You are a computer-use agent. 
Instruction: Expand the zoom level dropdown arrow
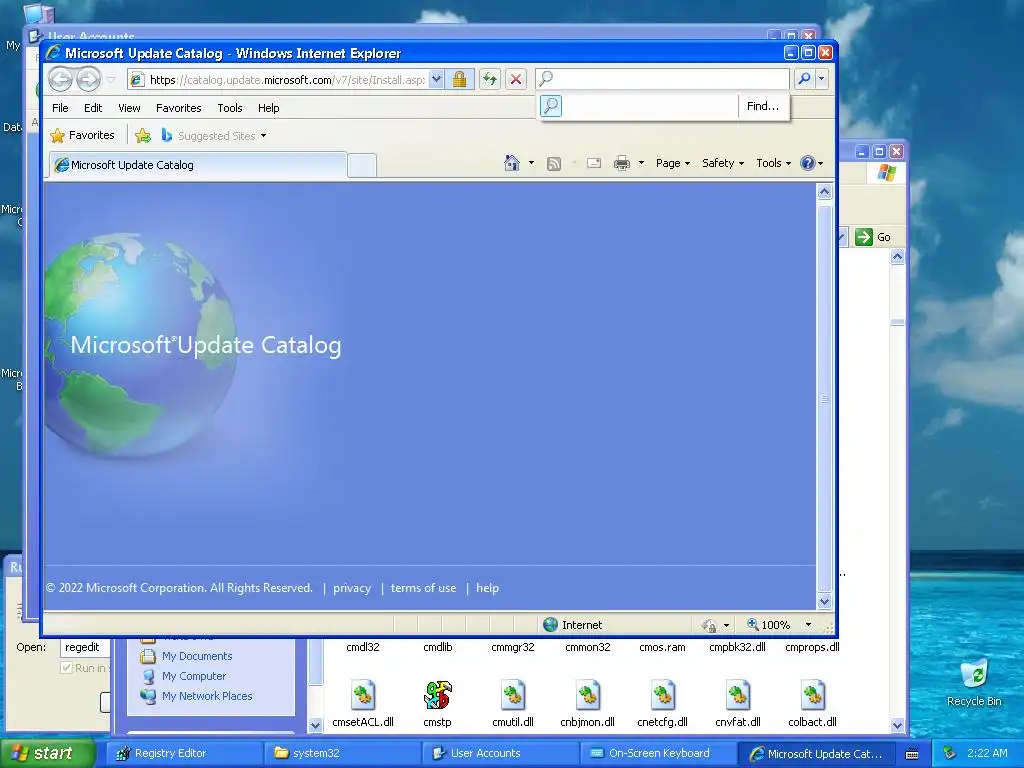[808, 625]
